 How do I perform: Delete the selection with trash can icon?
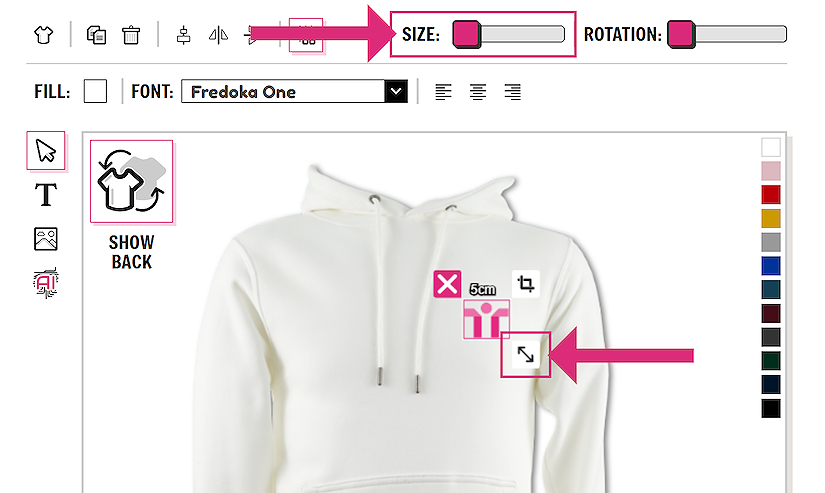tap(131, 35)
